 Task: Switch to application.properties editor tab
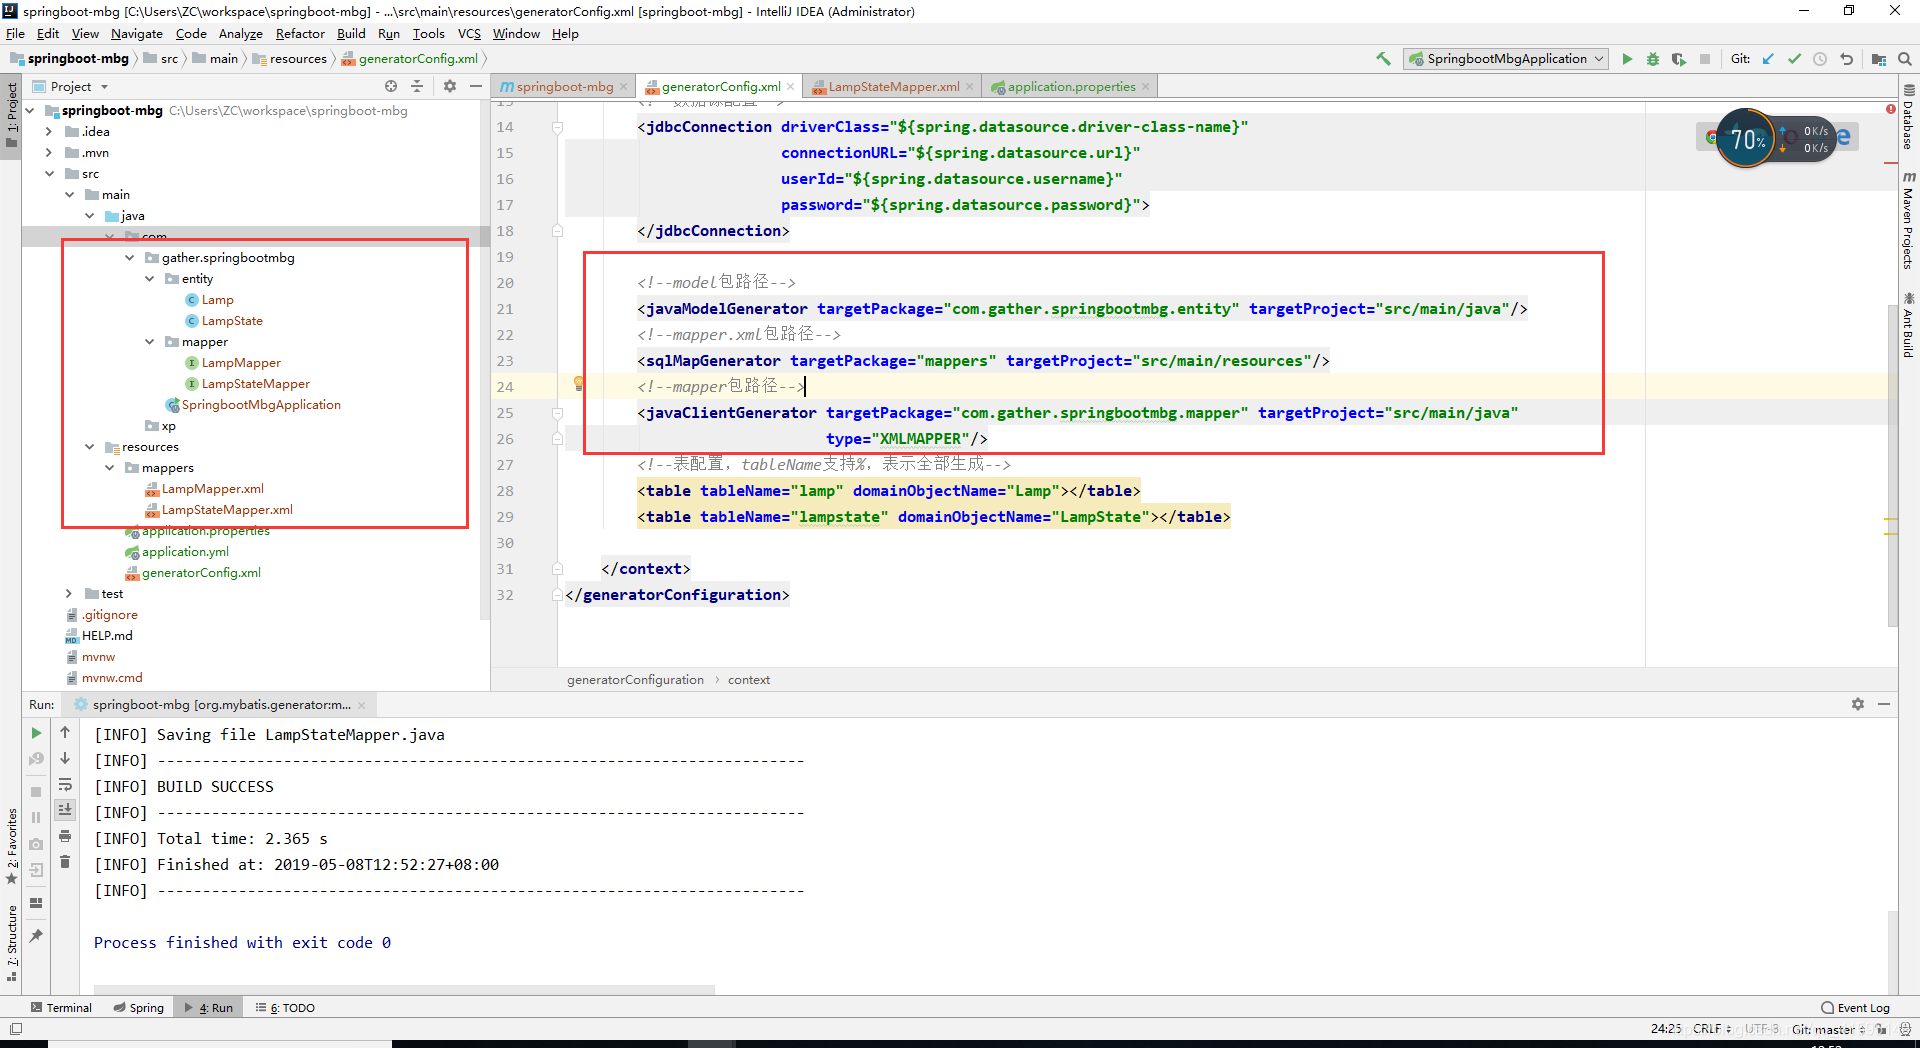(x=1071, y=87)
